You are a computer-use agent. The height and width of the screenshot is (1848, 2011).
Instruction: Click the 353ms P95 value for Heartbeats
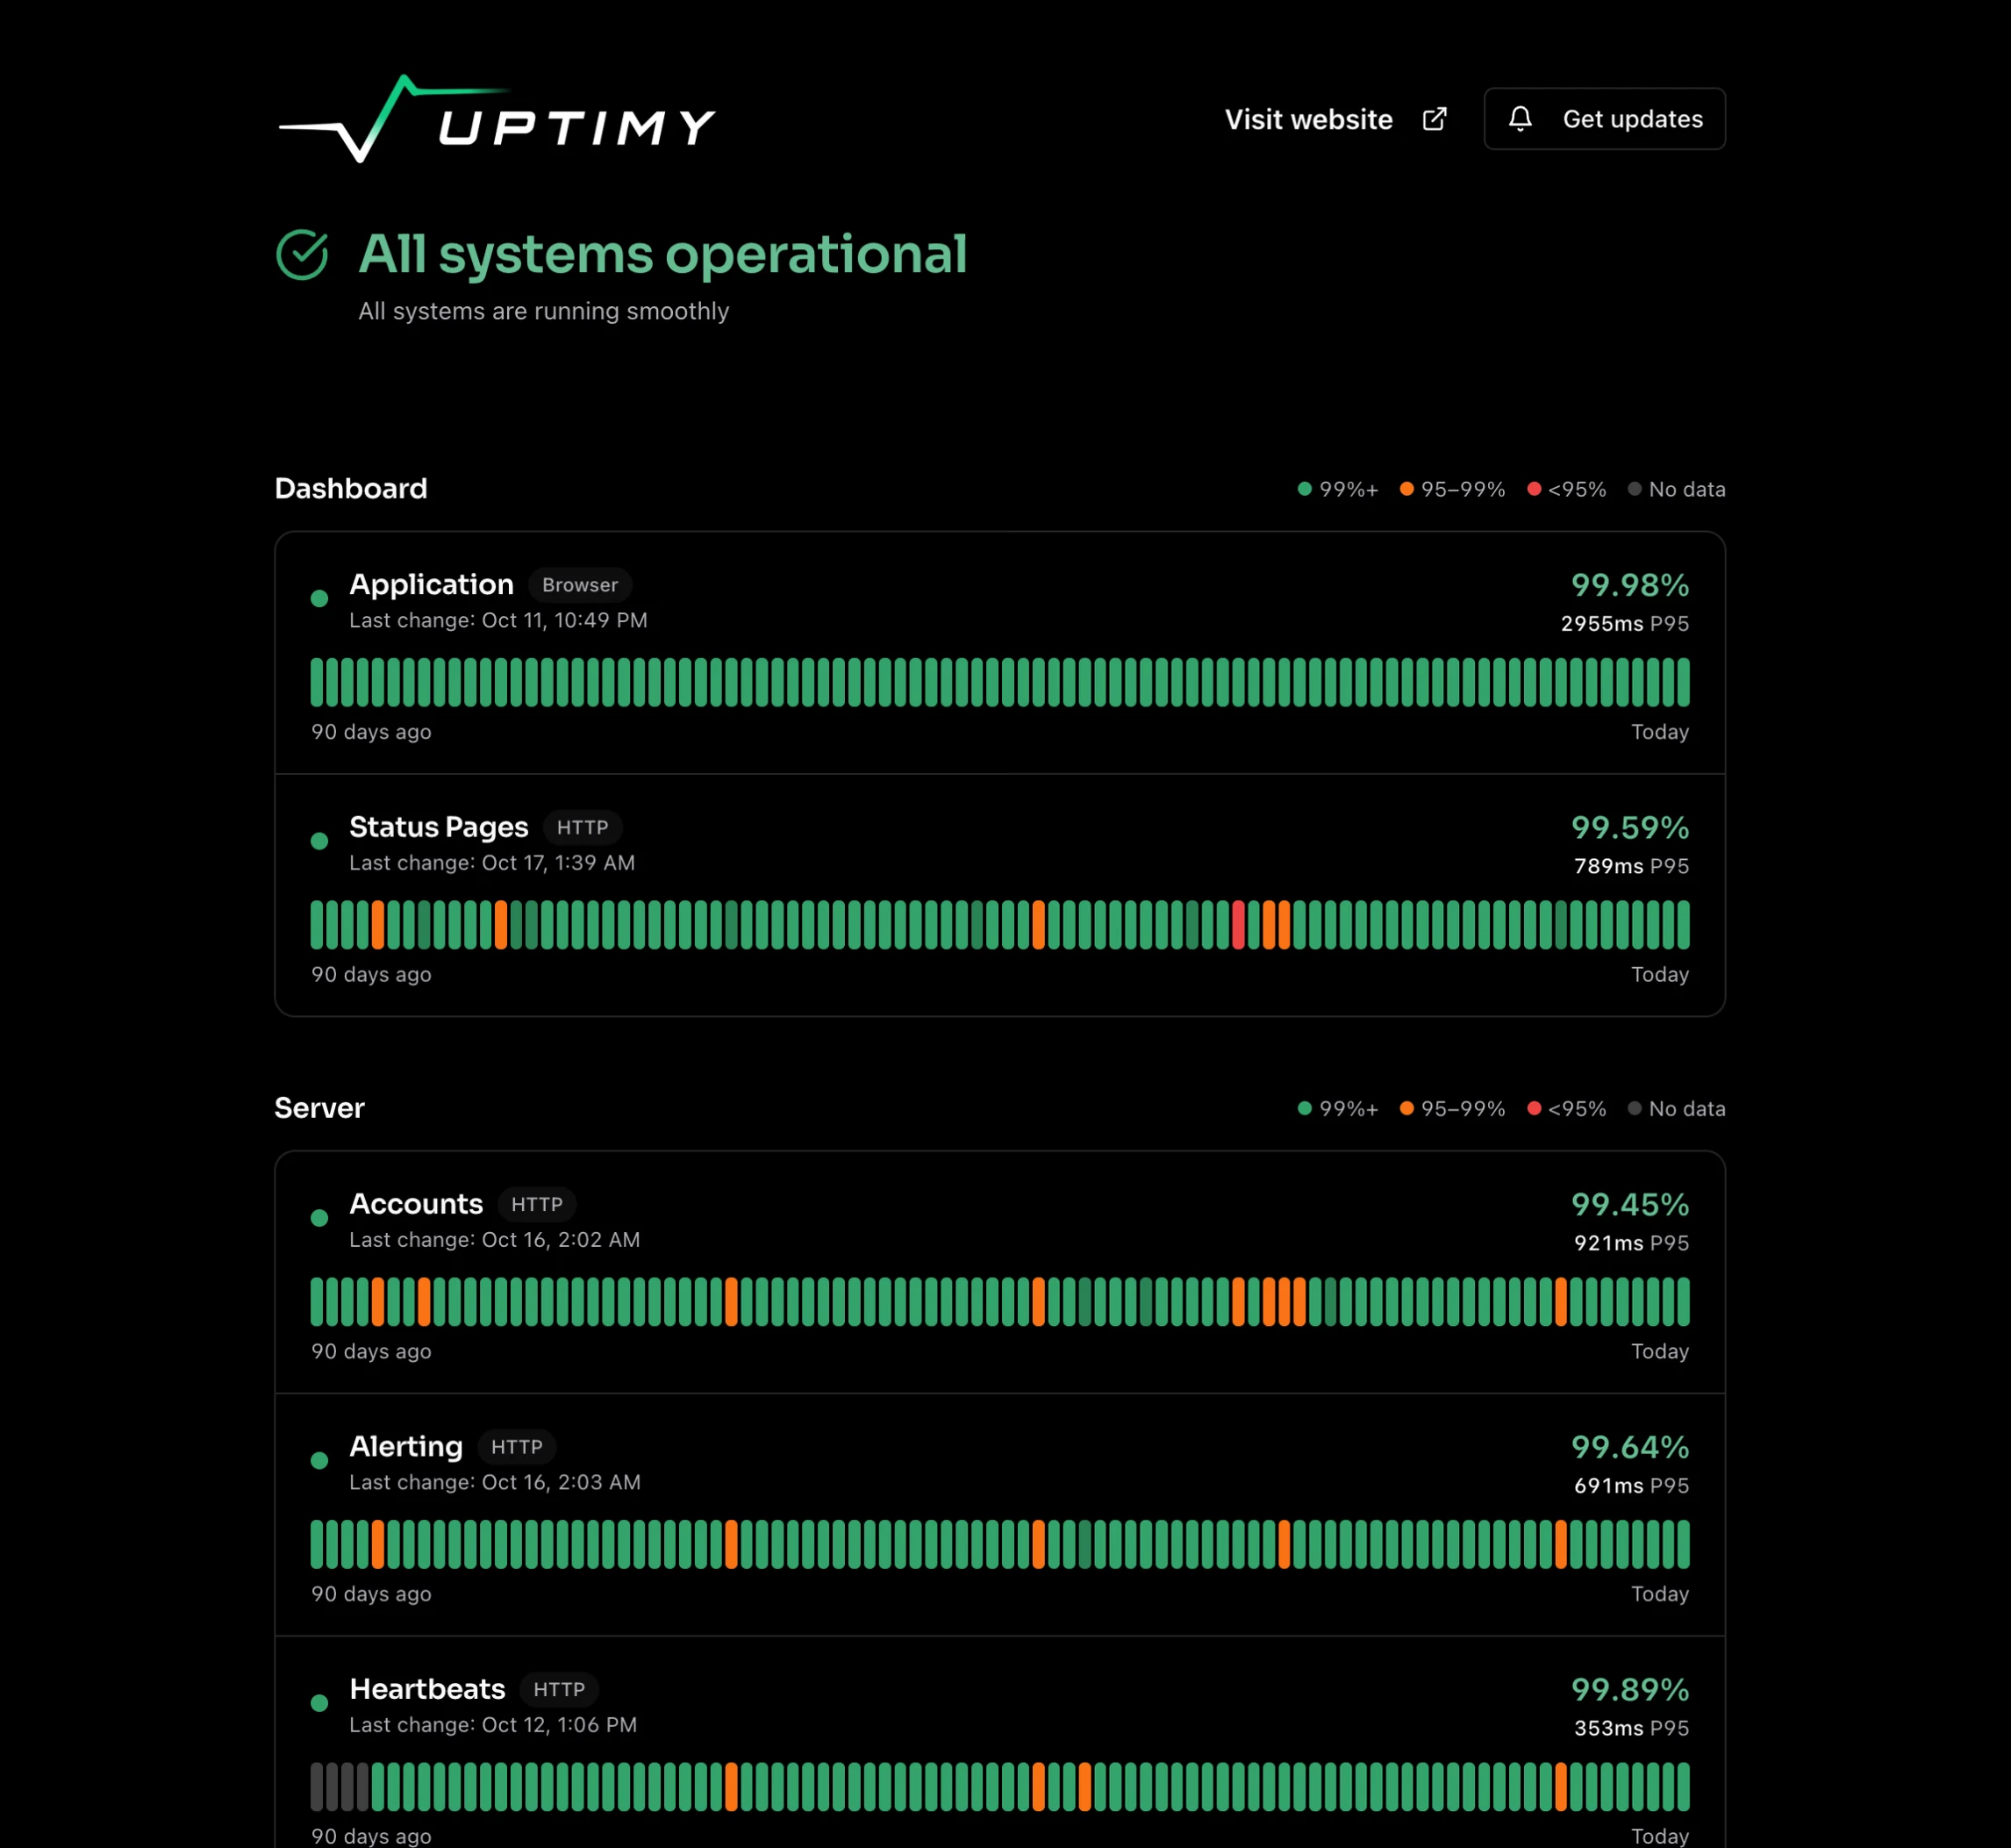[1631, 1729]
